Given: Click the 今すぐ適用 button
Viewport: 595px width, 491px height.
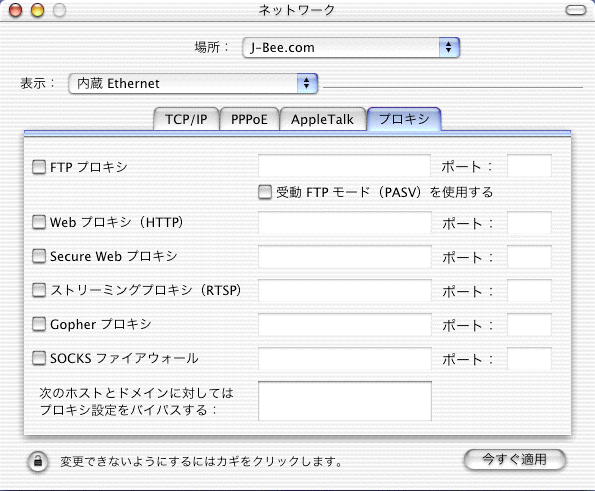Looking at the screenshot, I should point(515,460).
